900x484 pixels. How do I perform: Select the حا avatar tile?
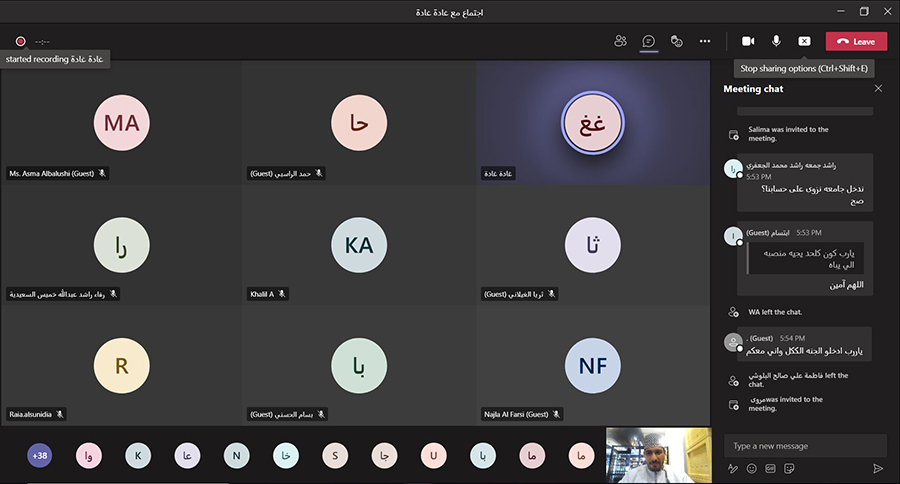point(359,123)
